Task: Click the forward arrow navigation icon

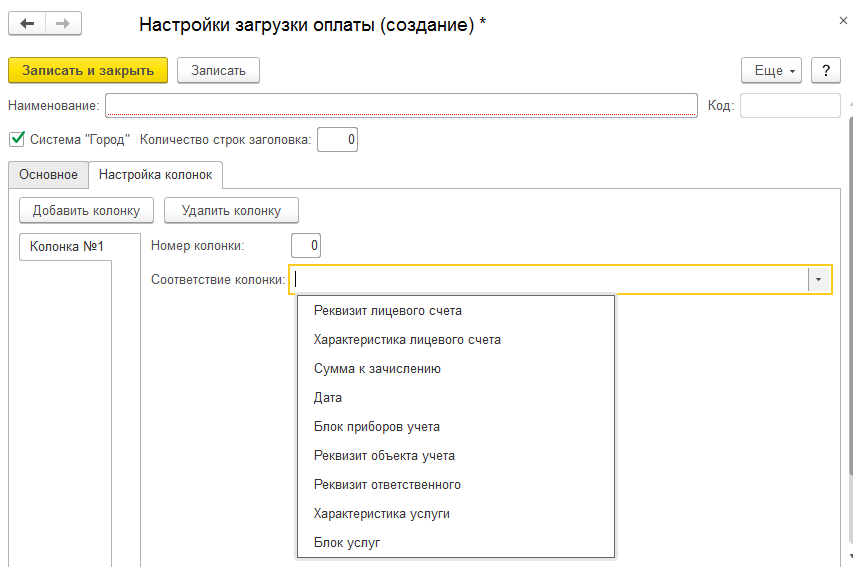Action: click(x=63, y=23)
